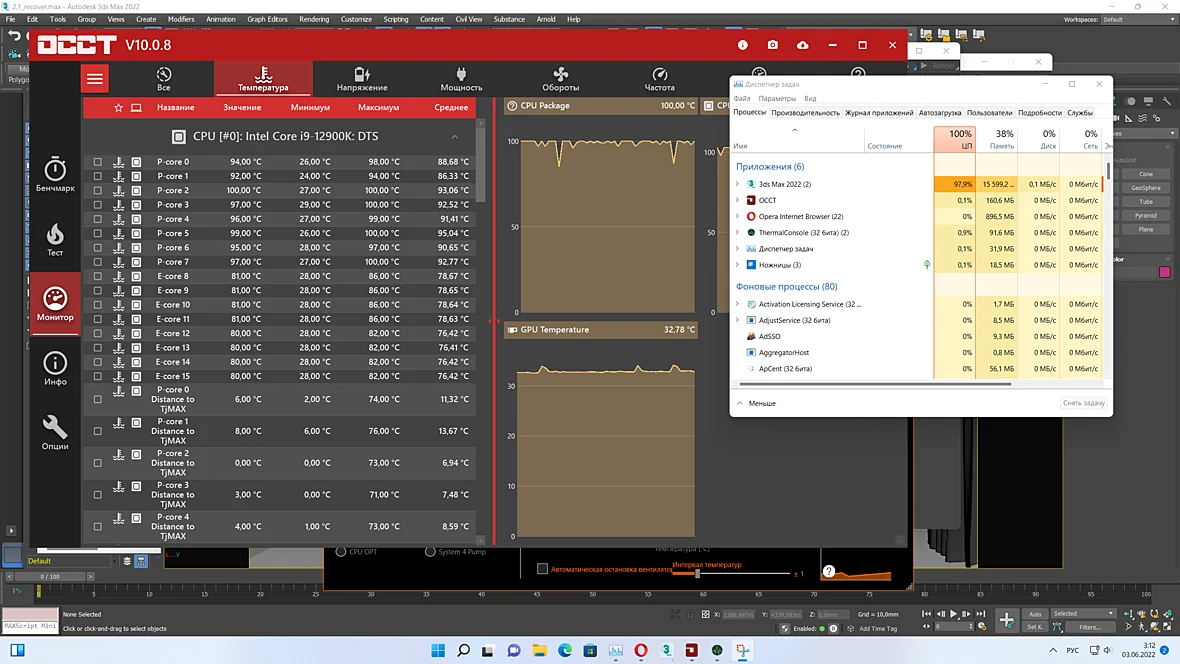1180x664 pixels.
Task: Open Graph Editors menu in 3ds Max
Action: click(x=267, y=20)
